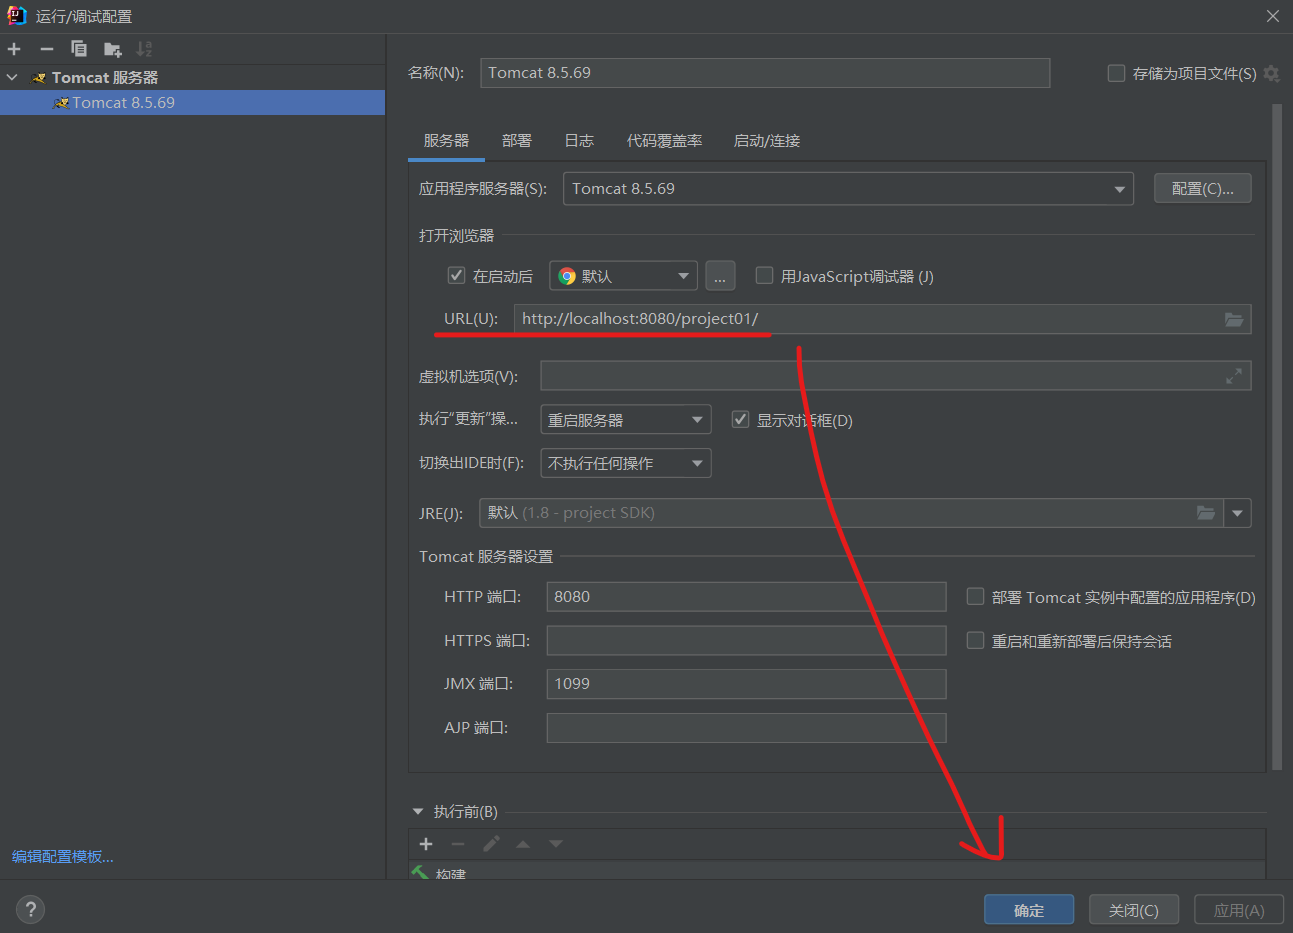Click the 名称 name input field
The image size is (1293, 933).
(x=765, y=73)
